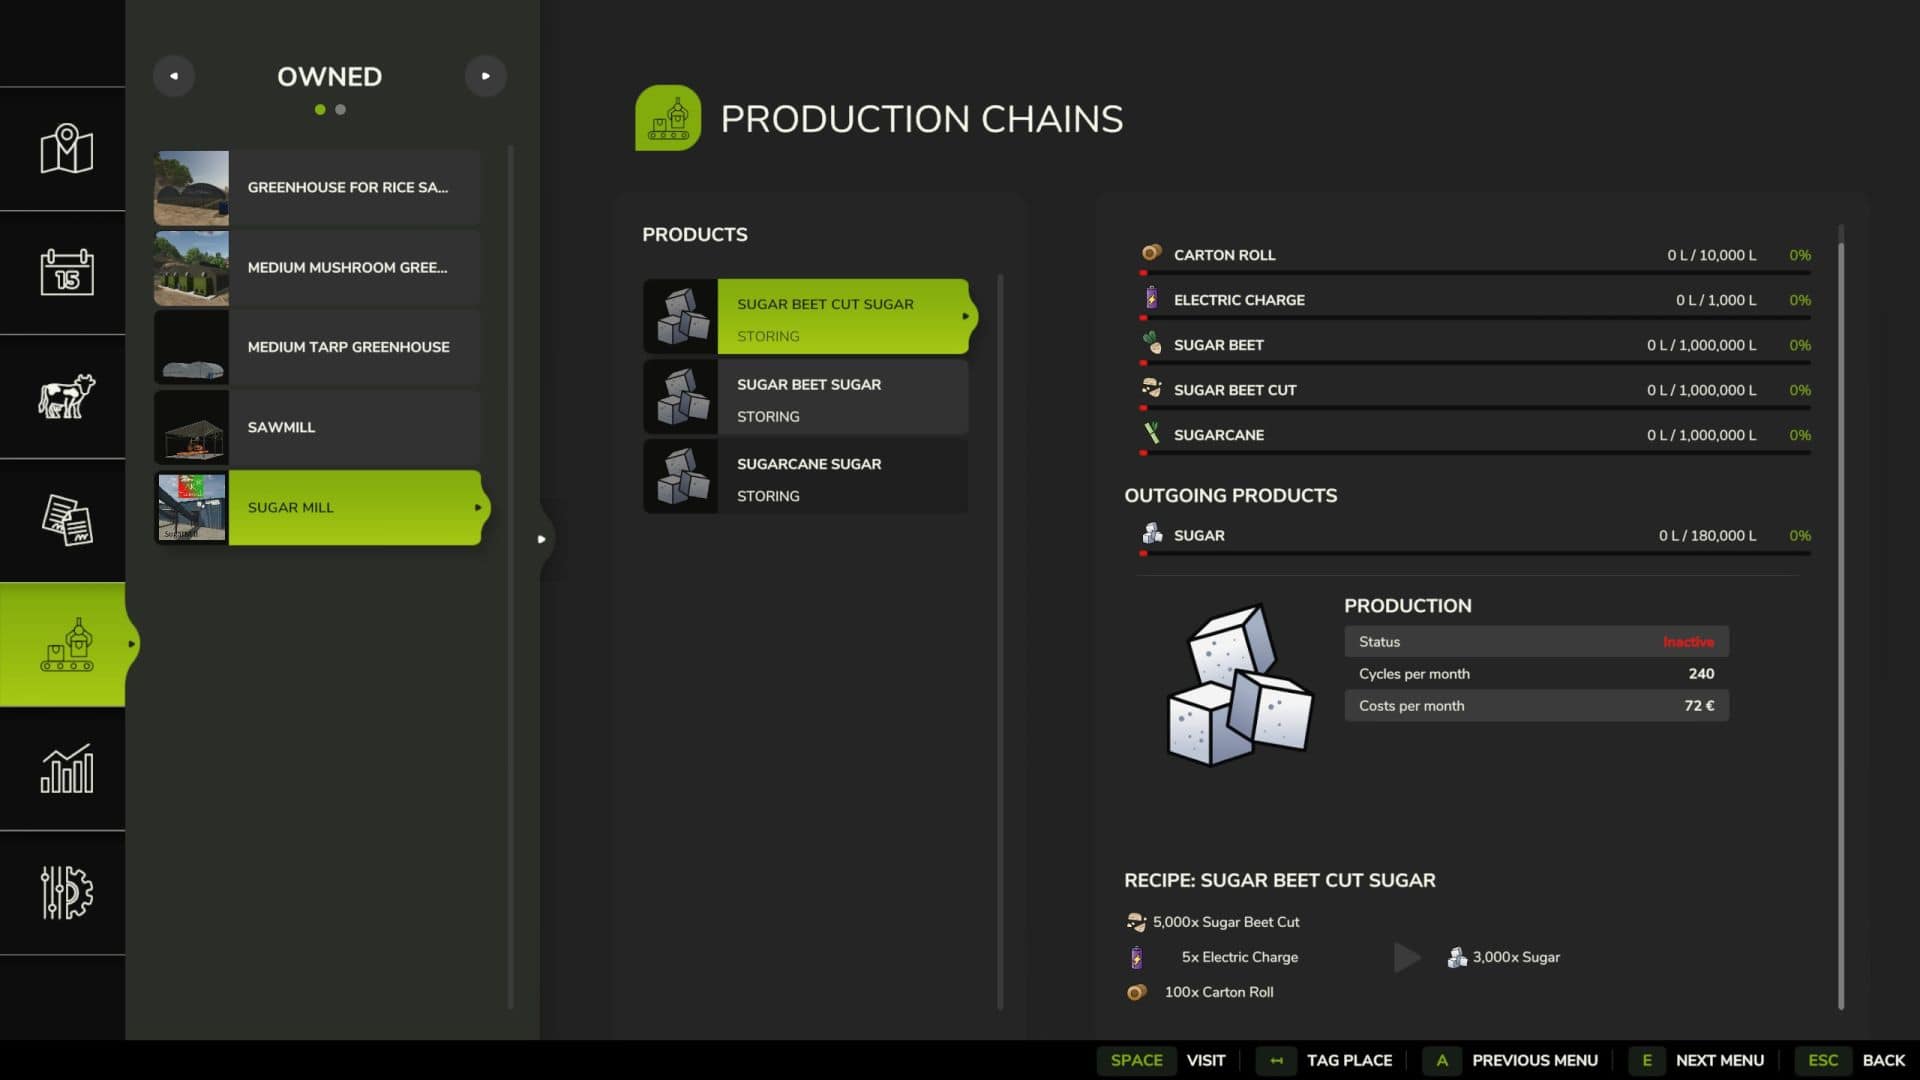This screenshot has height=1080, width=1920.
Task: Click the green Production Chains header icon
Action: pos(667,118)
